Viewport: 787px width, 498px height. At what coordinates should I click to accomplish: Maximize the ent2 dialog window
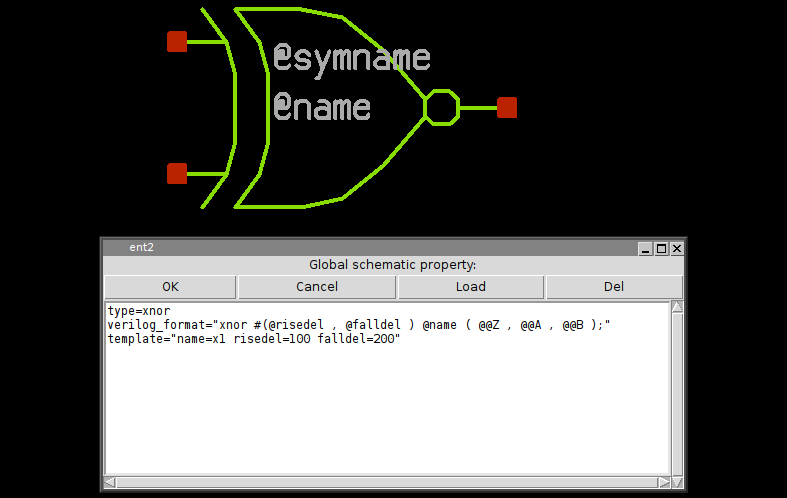[661, 248]
